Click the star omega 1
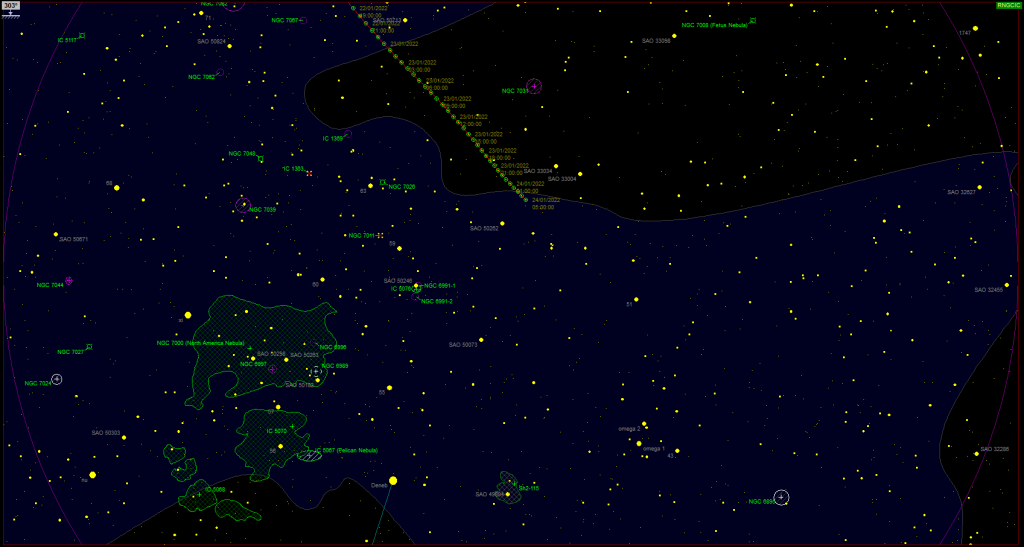The width and height of the screenshot is (1024, 547). point(639,443)
